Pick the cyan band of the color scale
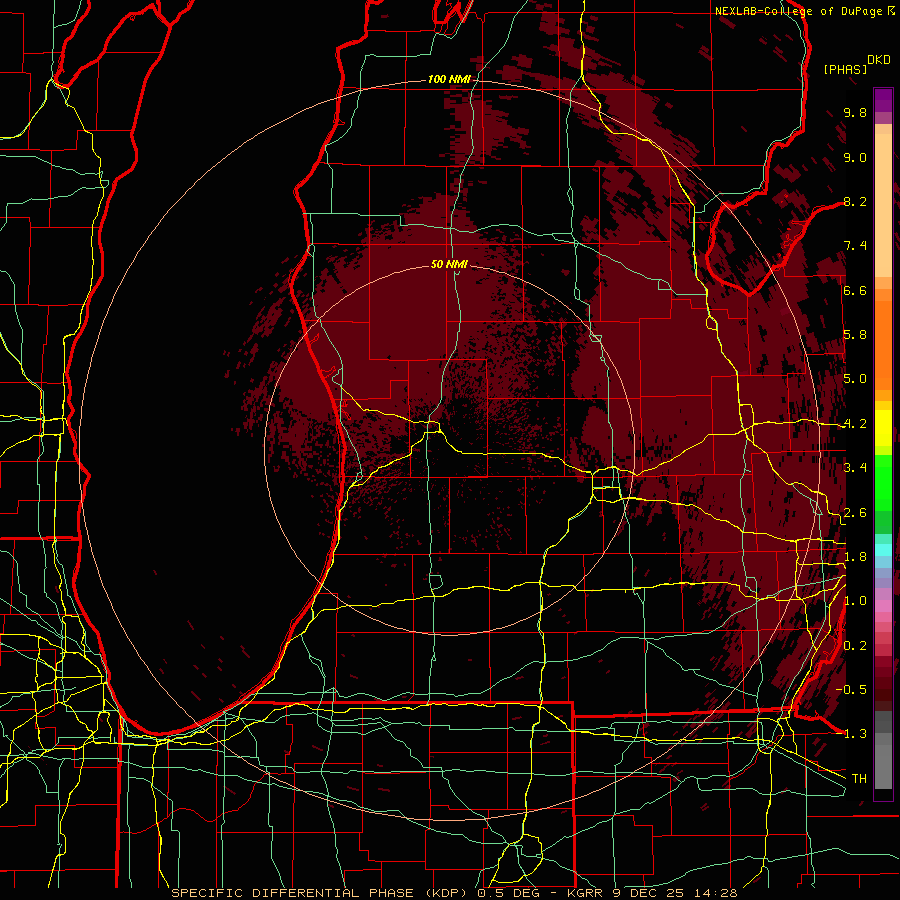The width and height of the screenshot is (900, 900). (883, 550)
